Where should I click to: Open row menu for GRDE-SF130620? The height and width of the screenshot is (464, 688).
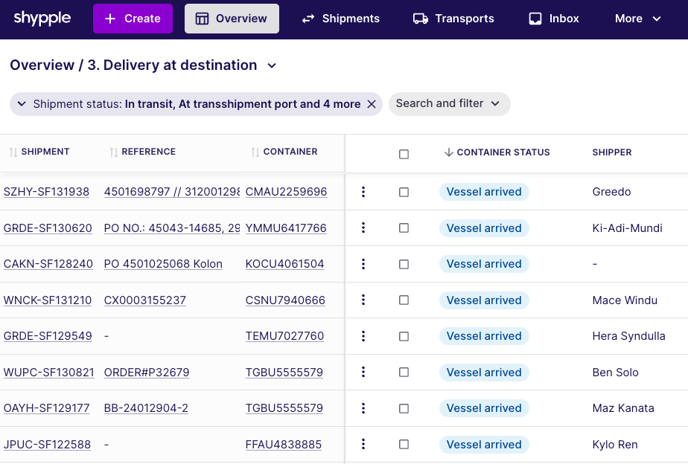(x=363, y=228)
